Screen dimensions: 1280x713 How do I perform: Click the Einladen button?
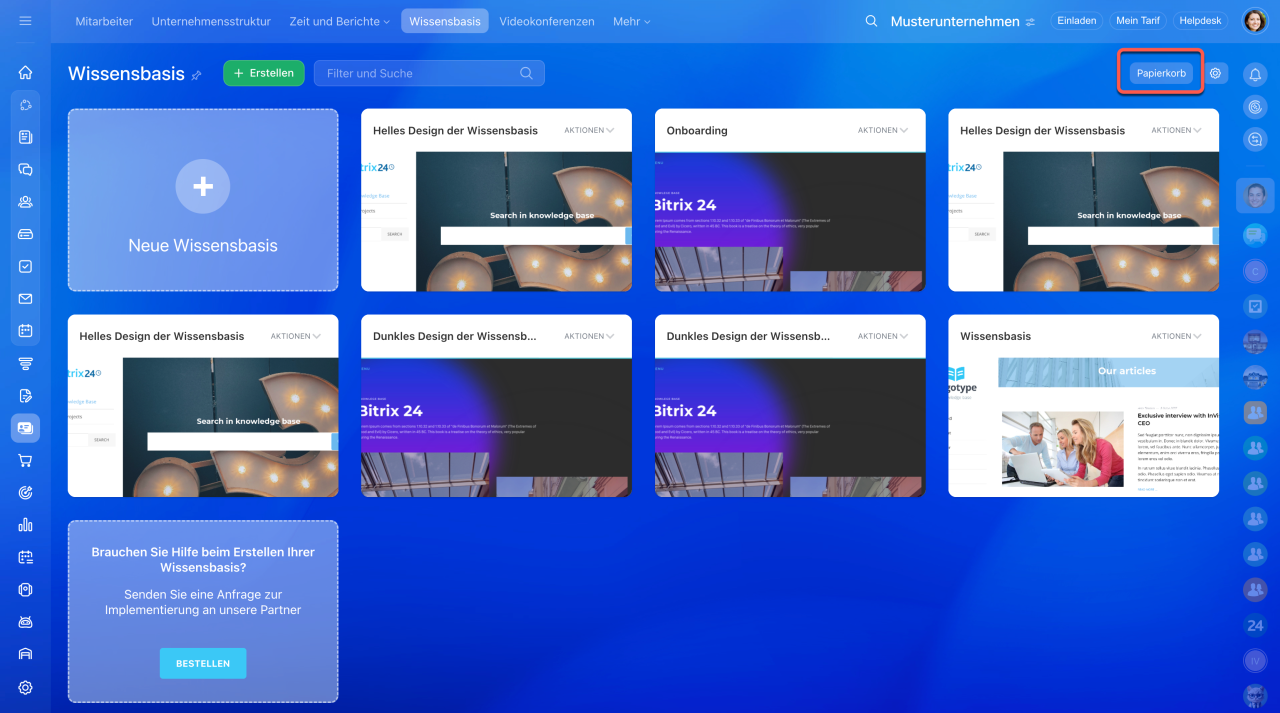(x=1076, y=21)
